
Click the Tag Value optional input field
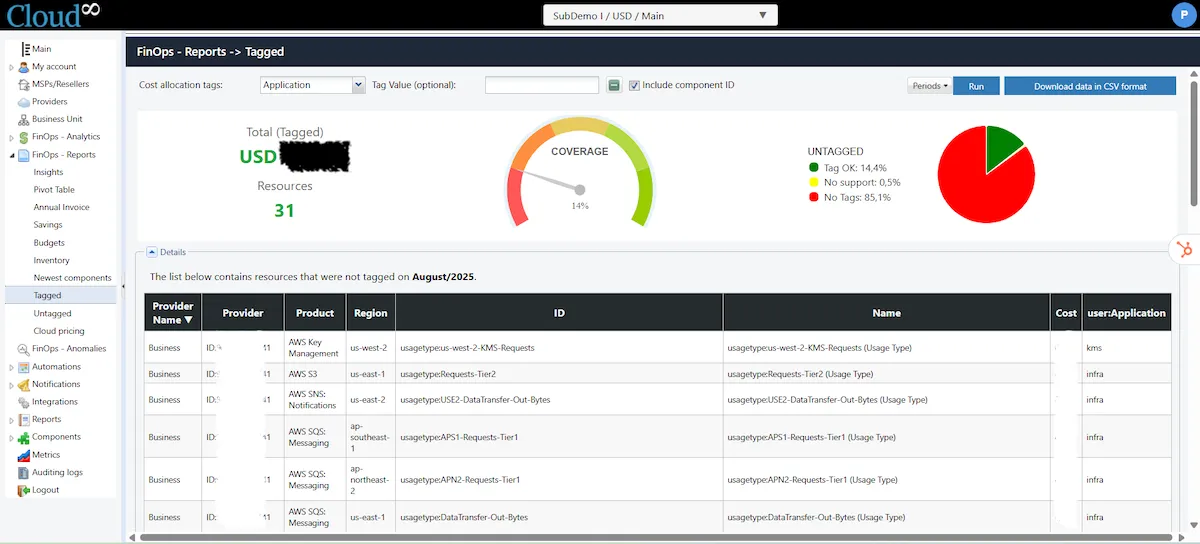coord(541,86)
